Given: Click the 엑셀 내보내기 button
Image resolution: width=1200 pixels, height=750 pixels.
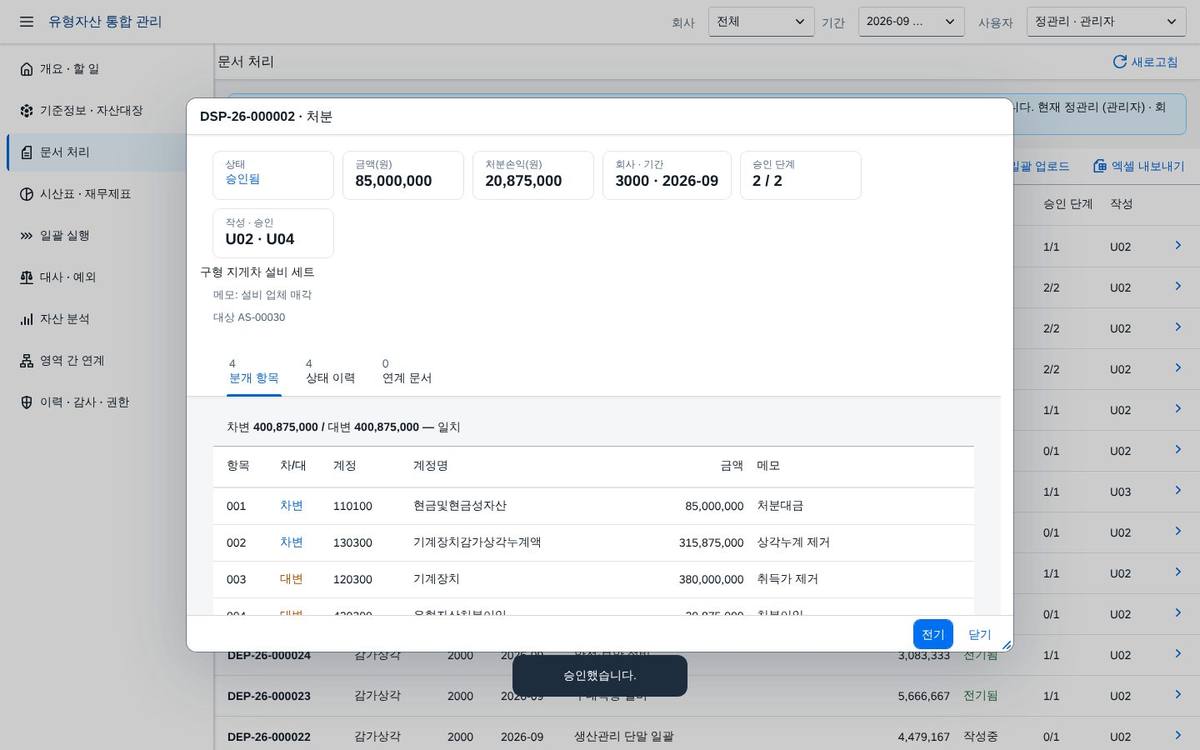Looking at the screenshot, I should pos(1139,166).
